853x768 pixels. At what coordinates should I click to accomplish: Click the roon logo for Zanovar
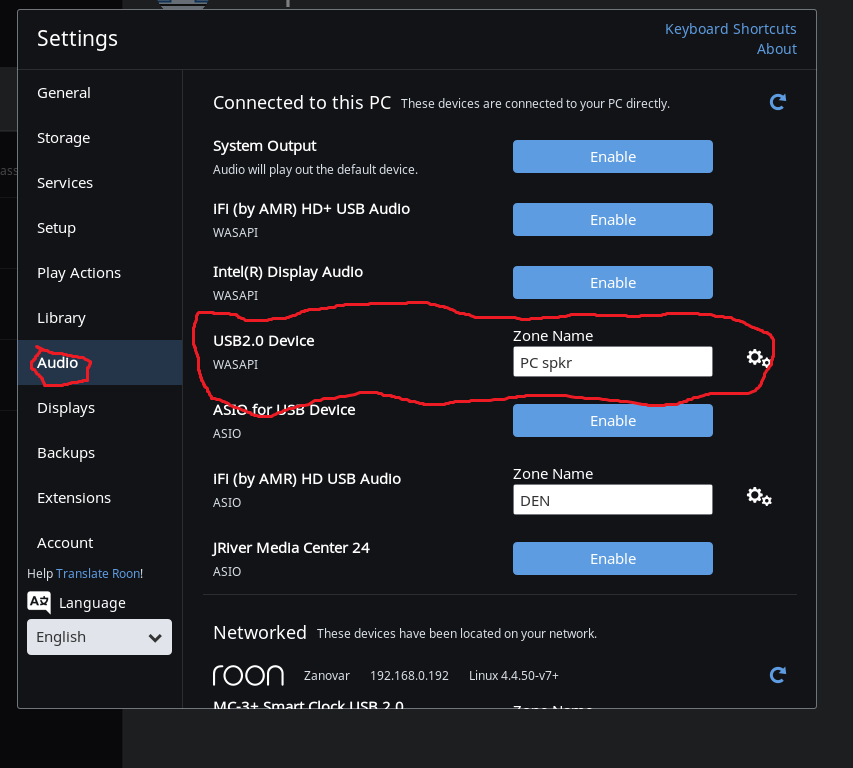(248, 675)
